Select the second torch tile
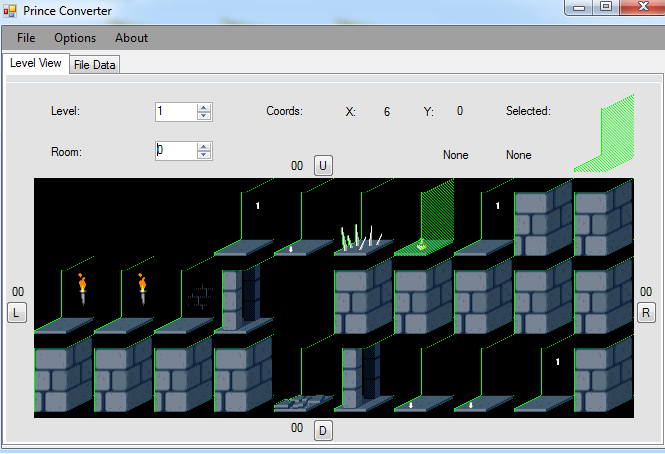 click(124, 297)
